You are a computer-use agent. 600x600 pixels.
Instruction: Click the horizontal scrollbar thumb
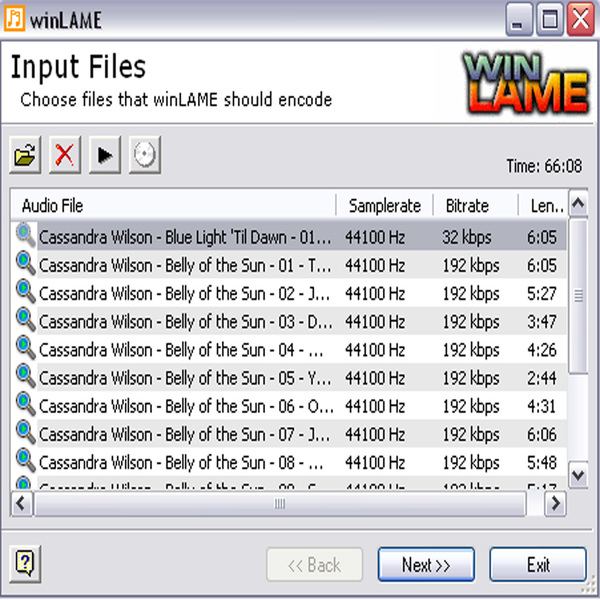[280, 504]
